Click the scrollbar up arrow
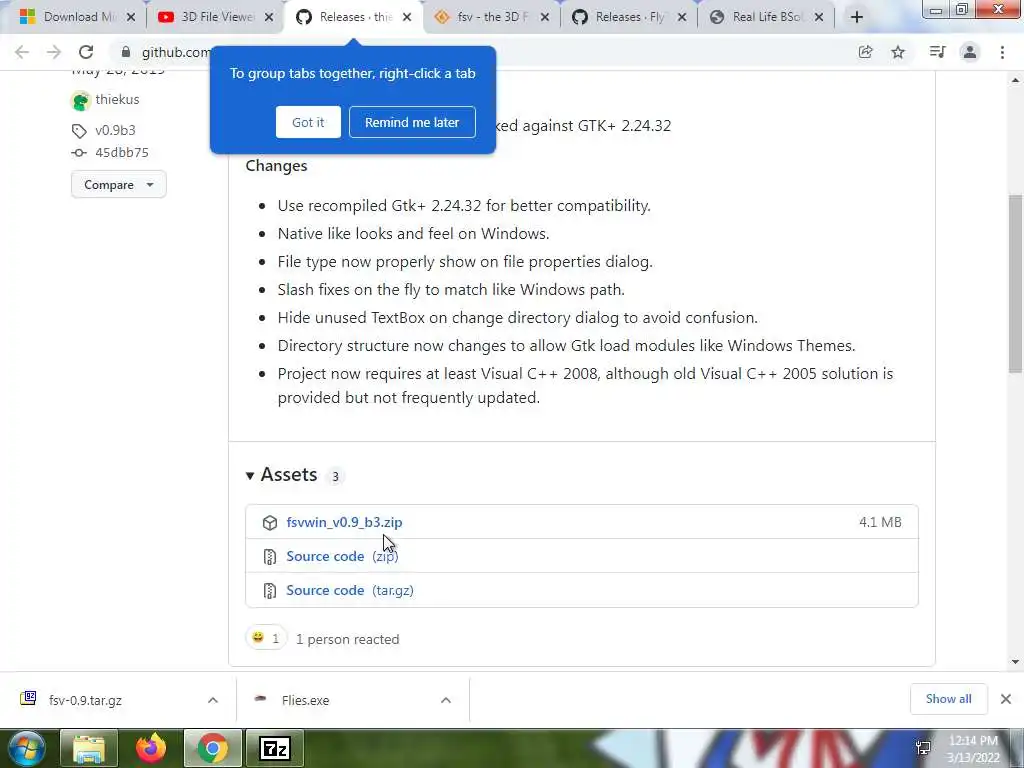Screen dimensions: 1024x768 click(x=1015, y=81)
